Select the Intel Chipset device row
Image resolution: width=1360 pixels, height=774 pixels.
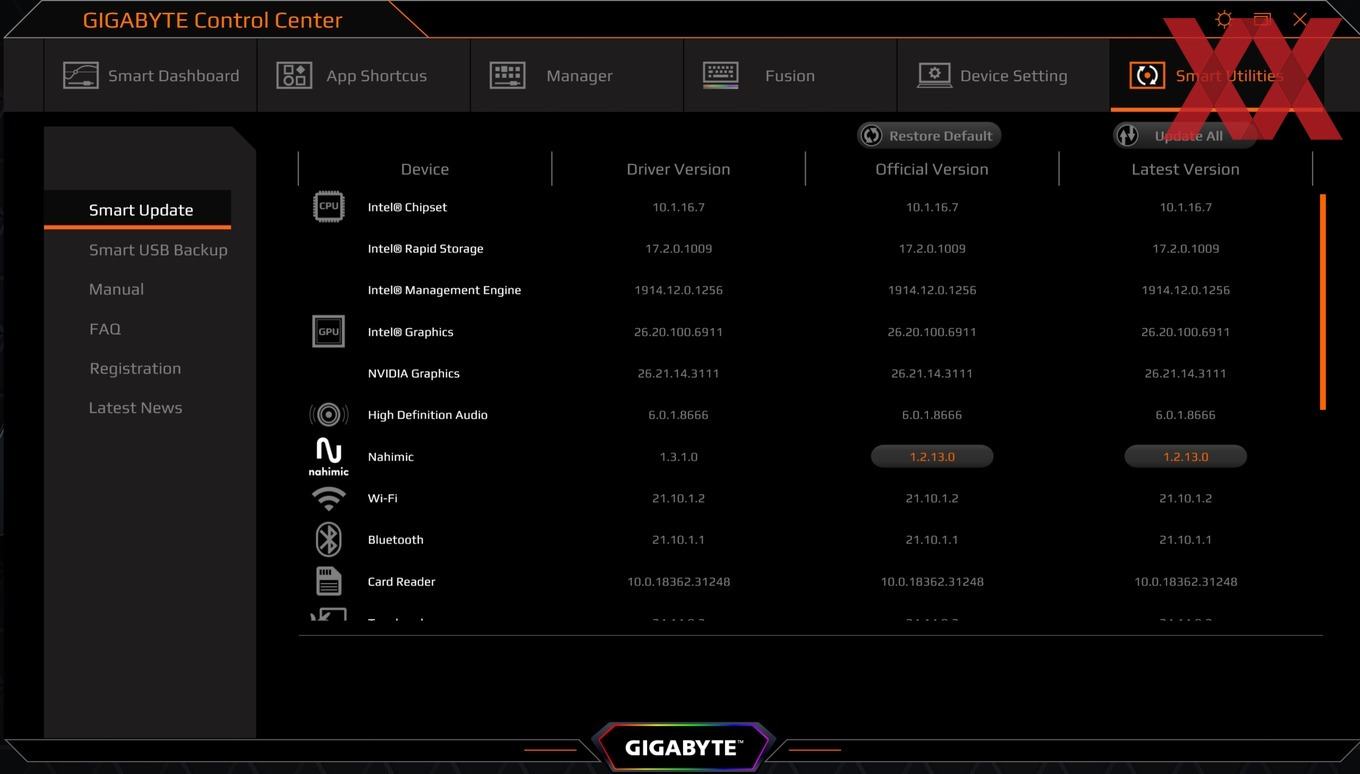[810, 207]
